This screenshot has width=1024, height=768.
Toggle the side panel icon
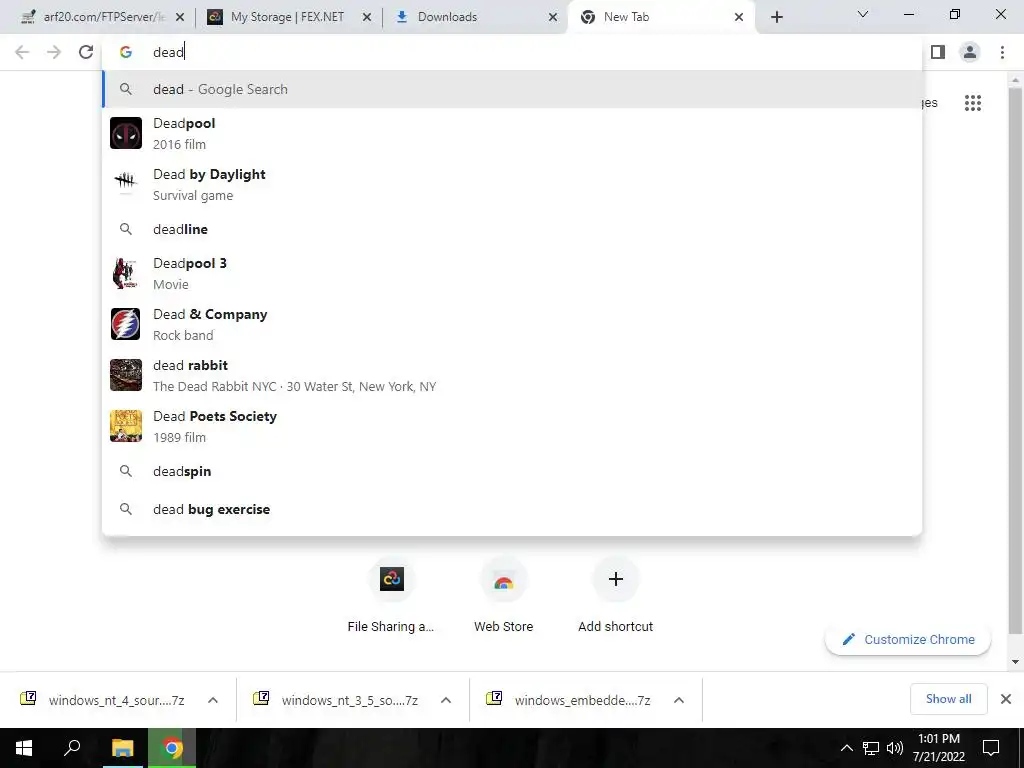tap(938, 52)
